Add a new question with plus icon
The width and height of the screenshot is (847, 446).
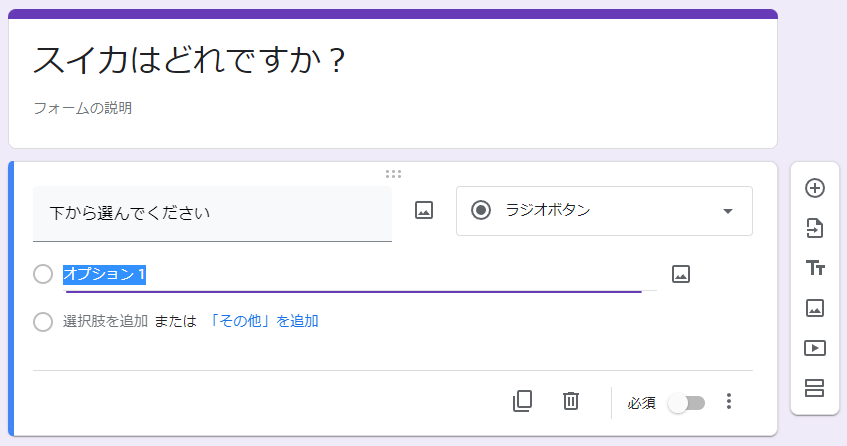815,188
